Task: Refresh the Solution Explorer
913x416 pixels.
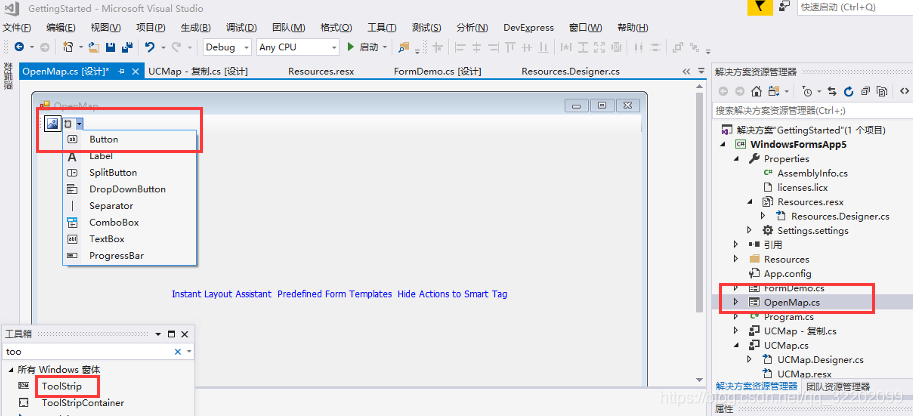Action: click(849, 91)
